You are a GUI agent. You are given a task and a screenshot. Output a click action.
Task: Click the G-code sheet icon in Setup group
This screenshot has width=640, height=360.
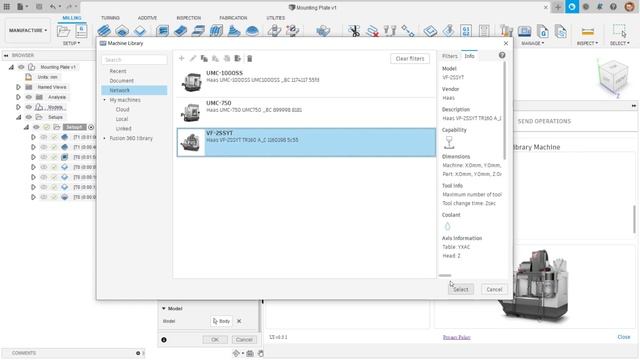coord(81,31)
